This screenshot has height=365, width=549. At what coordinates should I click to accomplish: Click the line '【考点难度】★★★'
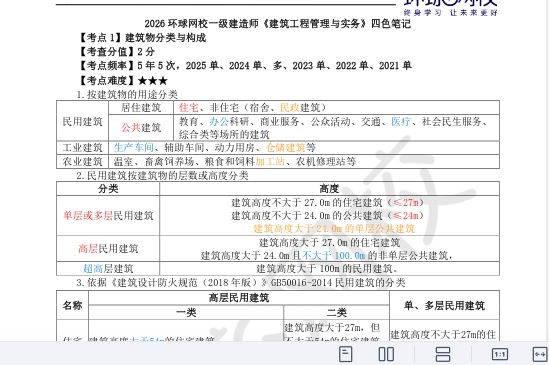[x=122, y=81]
